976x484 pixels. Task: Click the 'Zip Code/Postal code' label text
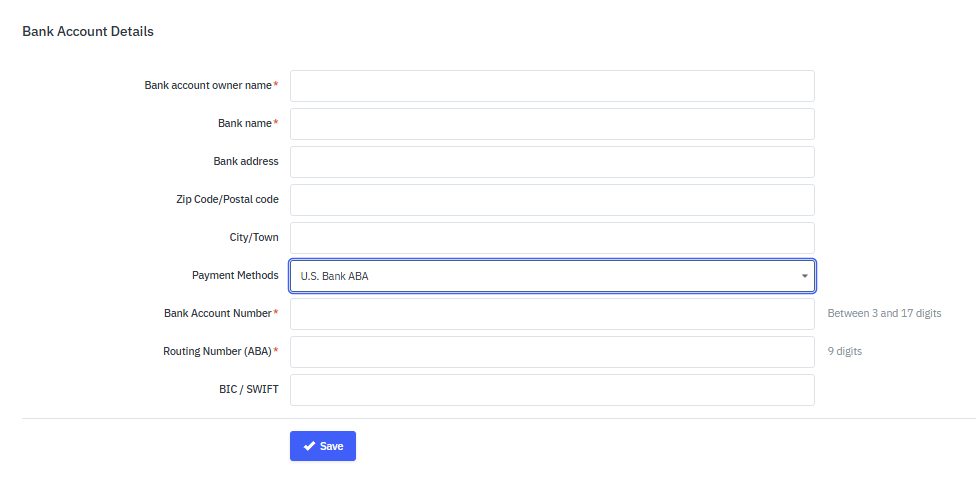coord(227,199)
